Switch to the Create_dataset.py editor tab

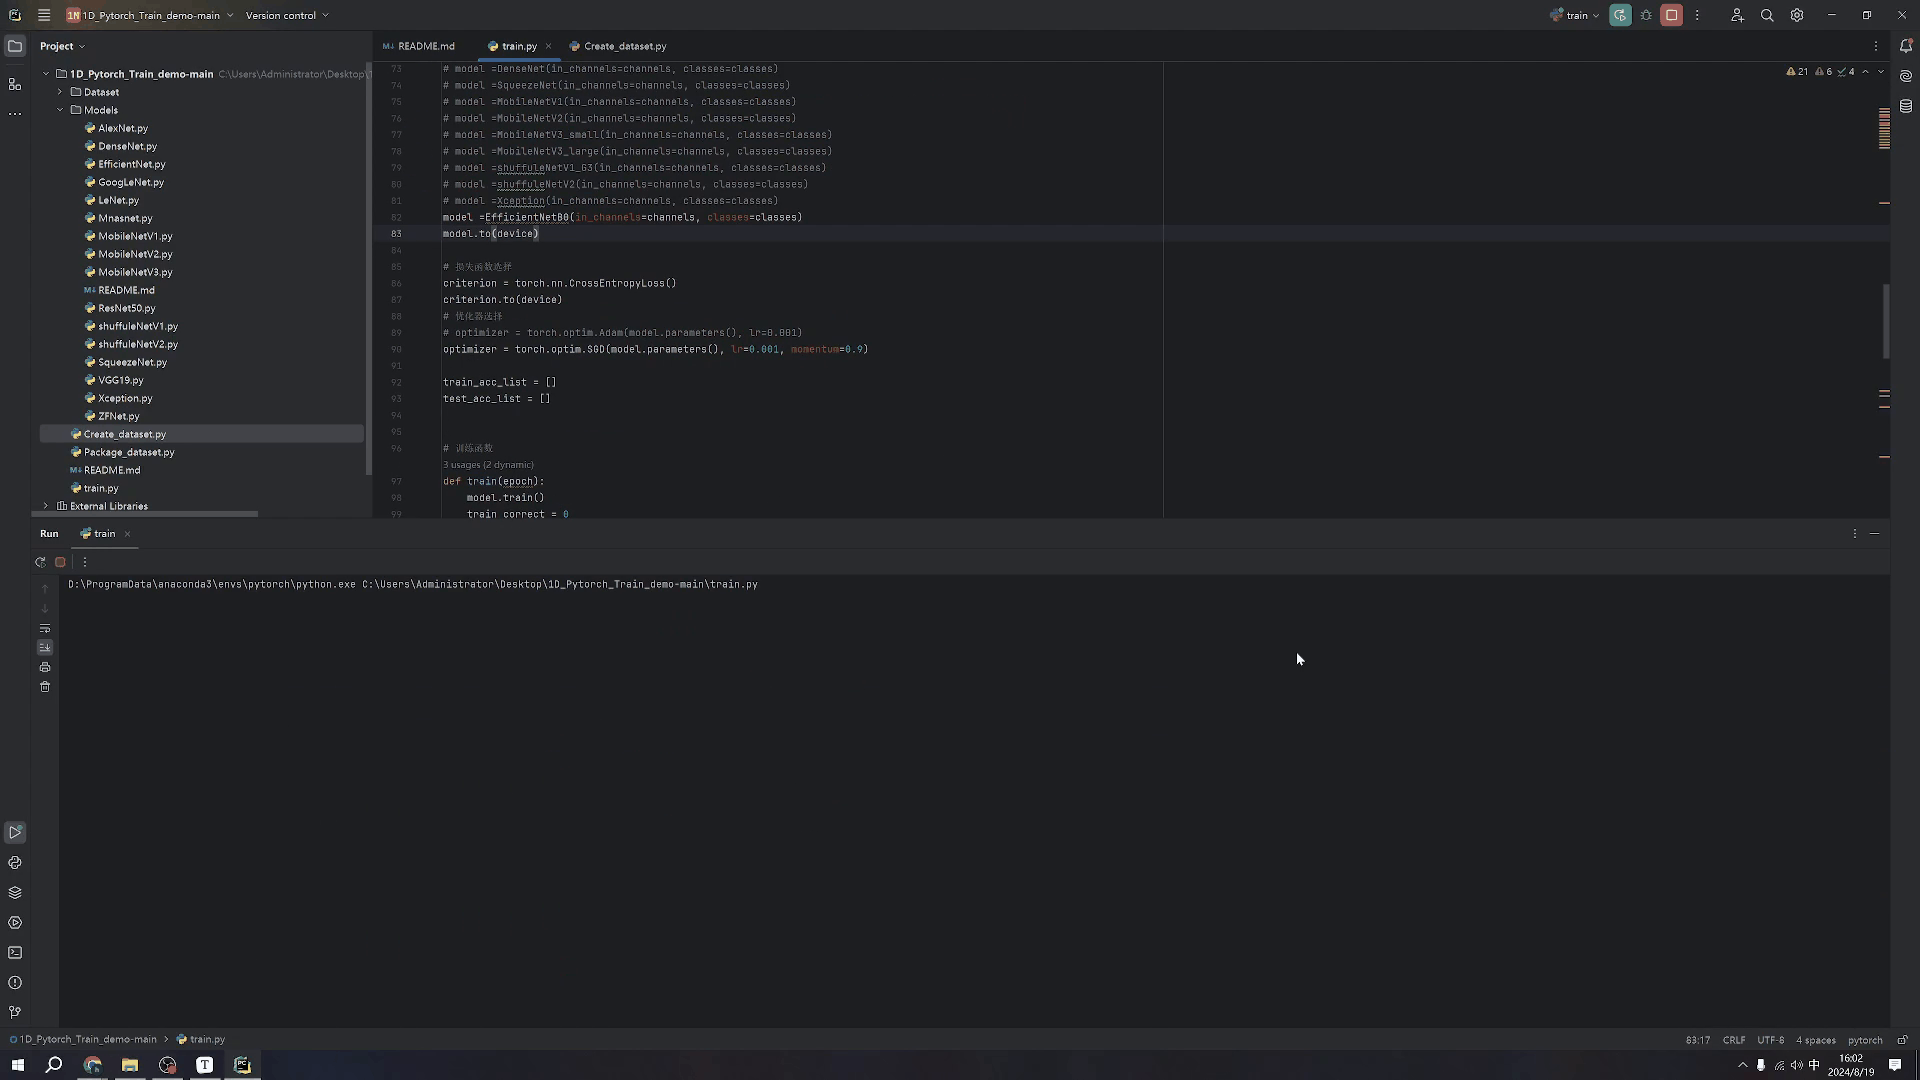618,46
